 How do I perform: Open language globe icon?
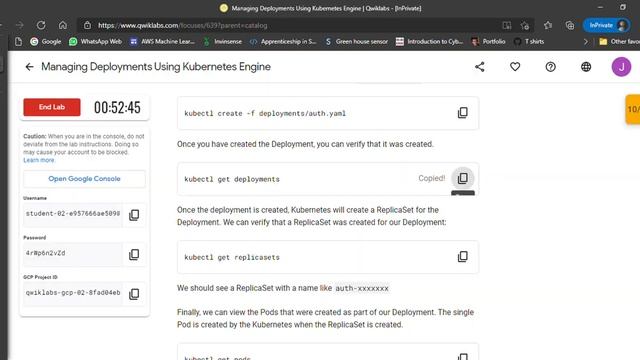click(586, 67)
